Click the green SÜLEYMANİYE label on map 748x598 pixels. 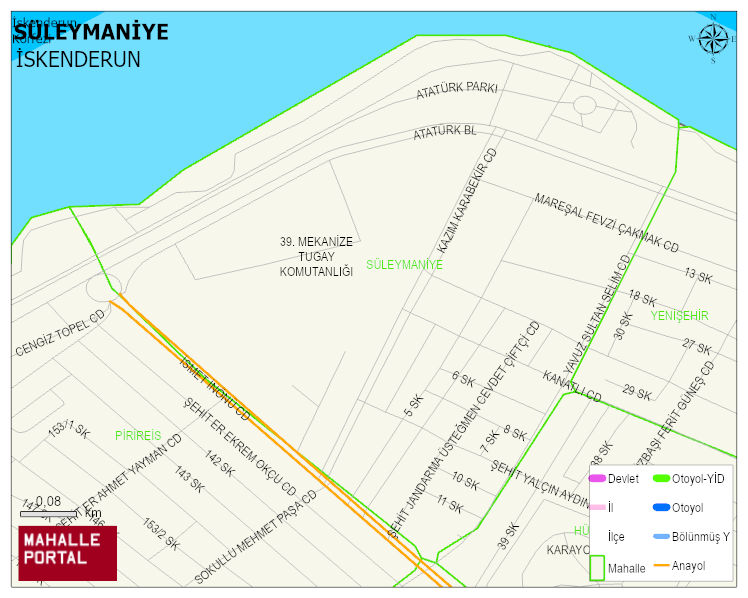pyautogui.click(x=404, y=265)
